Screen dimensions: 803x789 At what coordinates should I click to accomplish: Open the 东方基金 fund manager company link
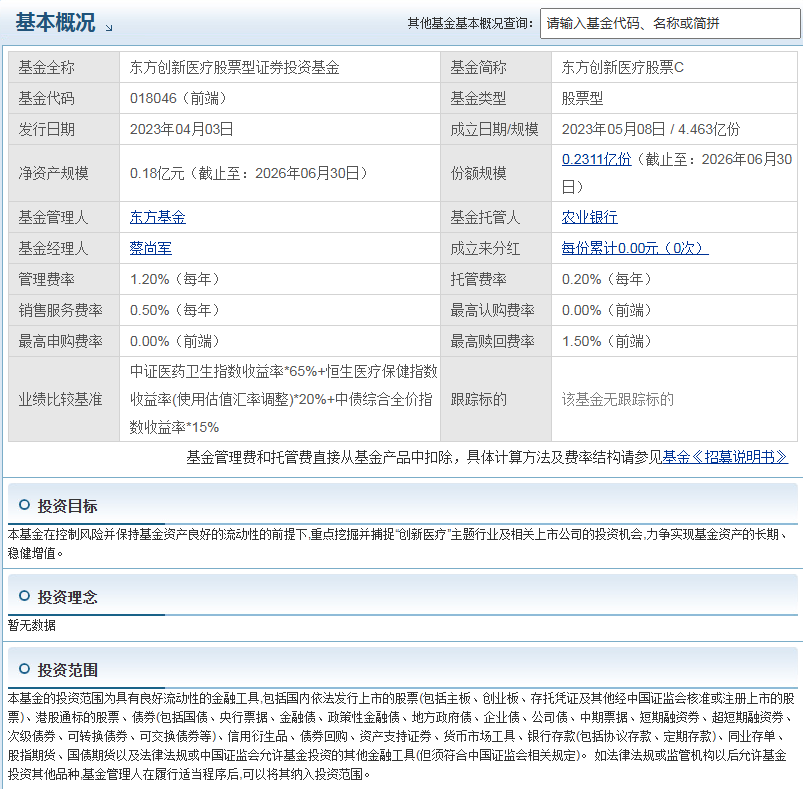pos(158,217)
